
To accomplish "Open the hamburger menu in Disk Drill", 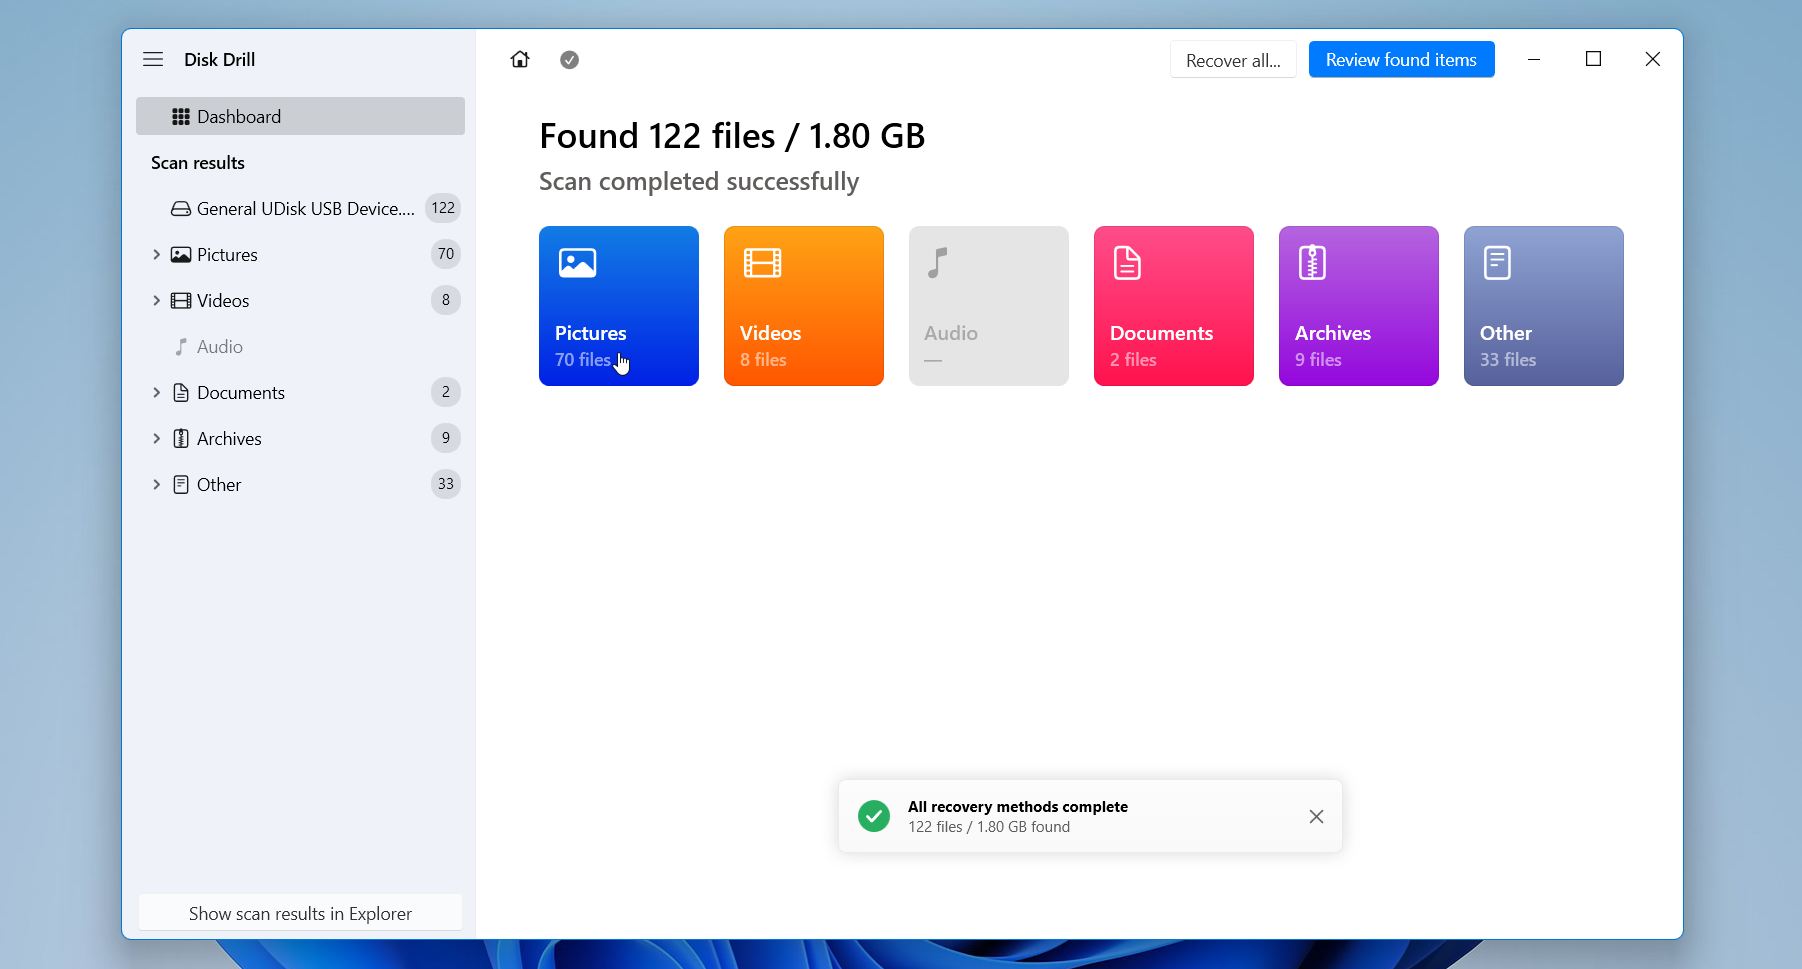I will (x=153, y=59).
